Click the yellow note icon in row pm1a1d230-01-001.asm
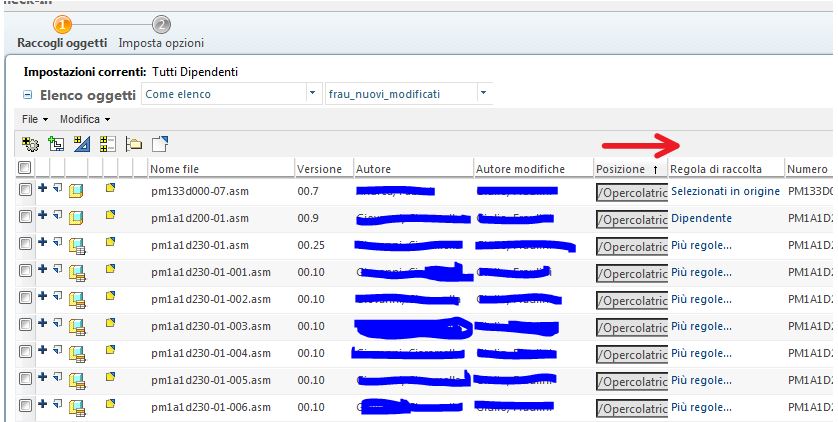The height and width of the screenshot is (422, 838). 110,269
